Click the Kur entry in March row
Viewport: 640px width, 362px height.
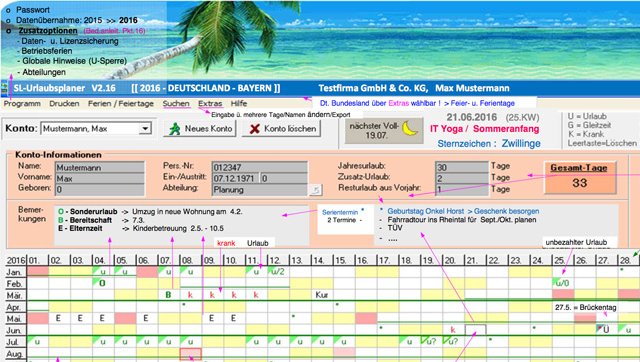pos(322,295)
